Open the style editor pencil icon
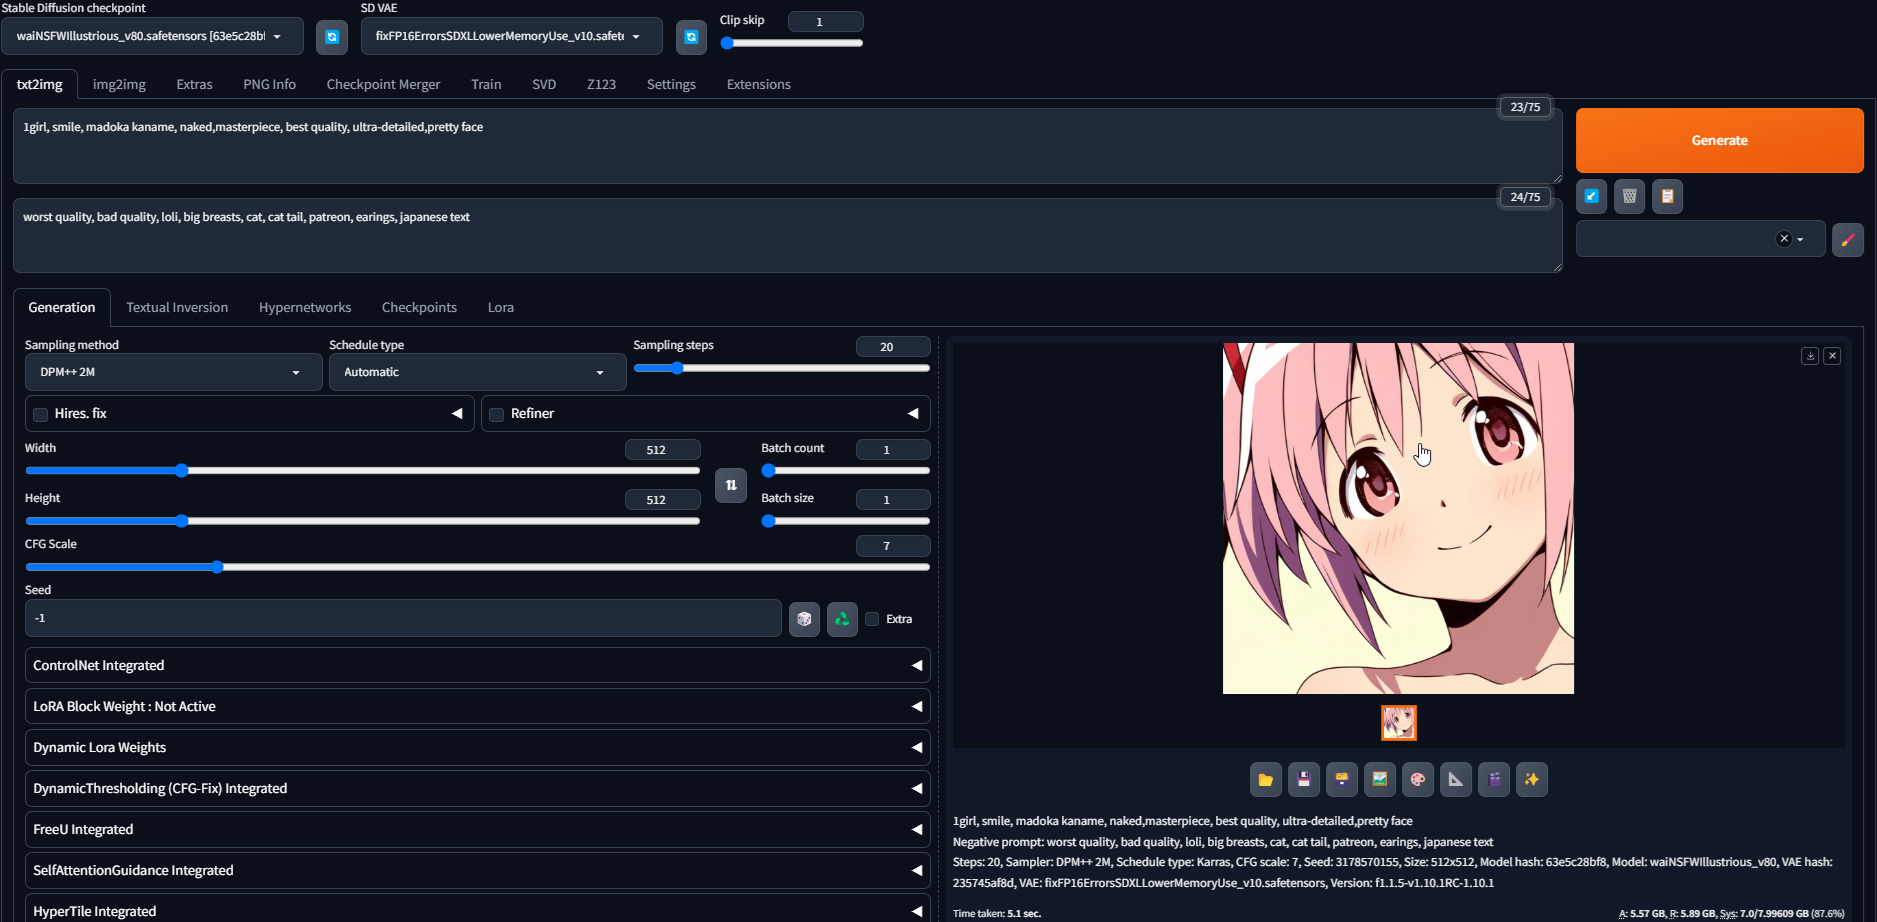Screen dimensions: 1877x922 [x=1848, y=240]
